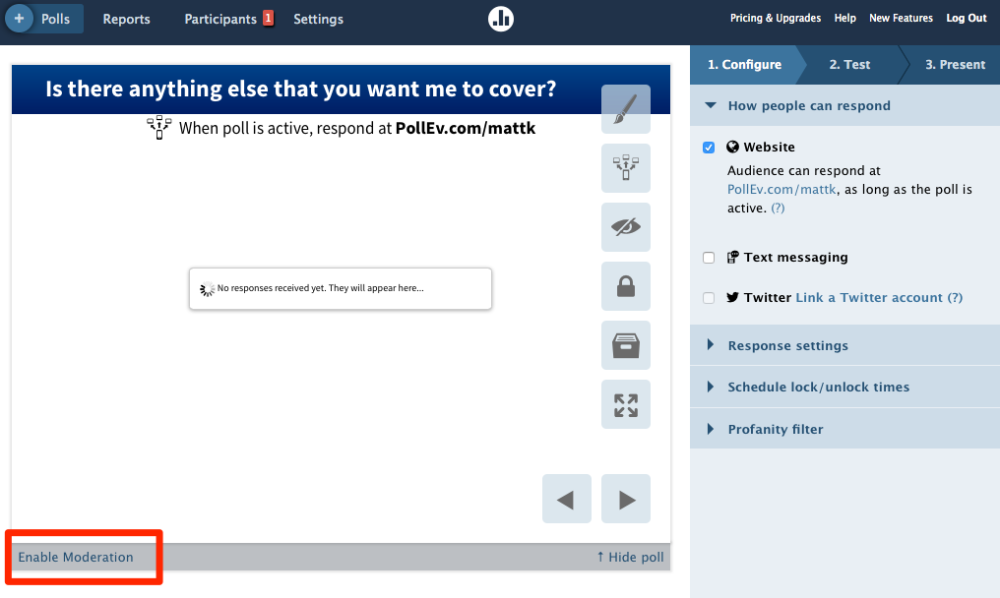Click the Website globe icon
Viewport: 1000px width, 598px height.
point(733,147)
